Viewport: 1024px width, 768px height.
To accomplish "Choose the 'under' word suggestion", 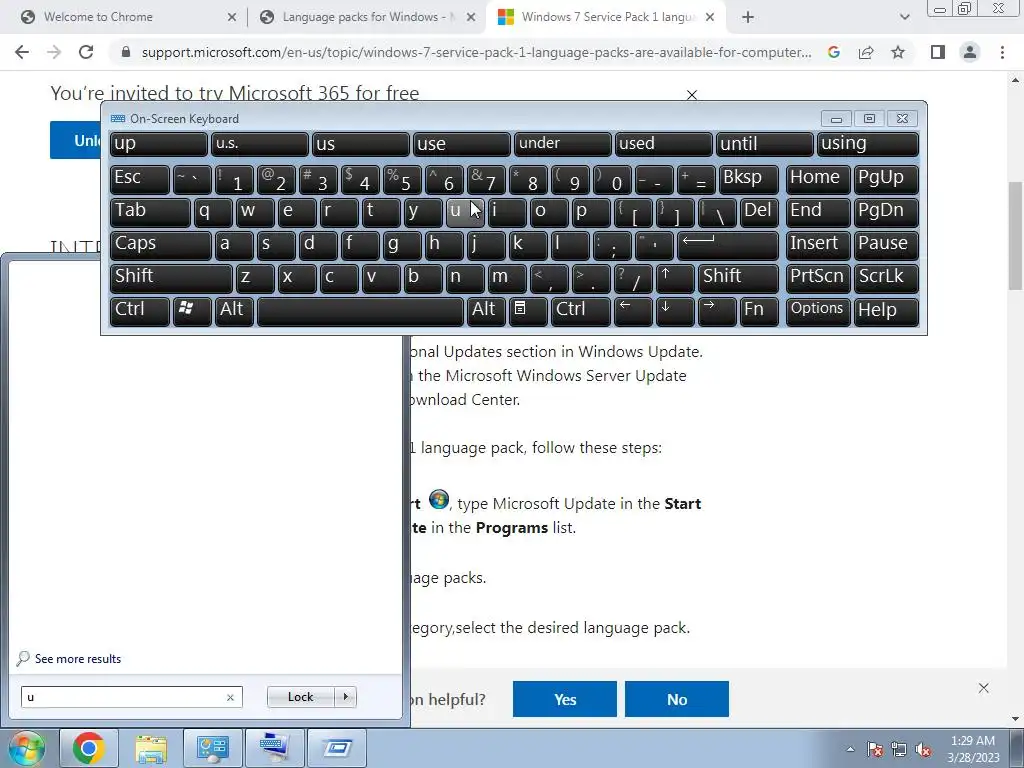I will 563,144.
